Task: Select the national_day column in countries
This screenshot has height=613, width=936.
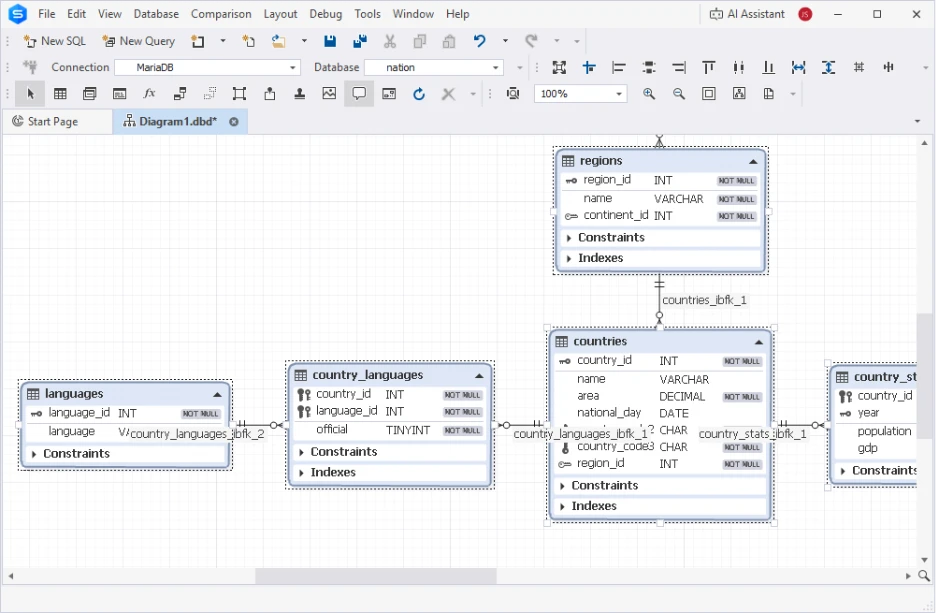Action: (660, 413)
